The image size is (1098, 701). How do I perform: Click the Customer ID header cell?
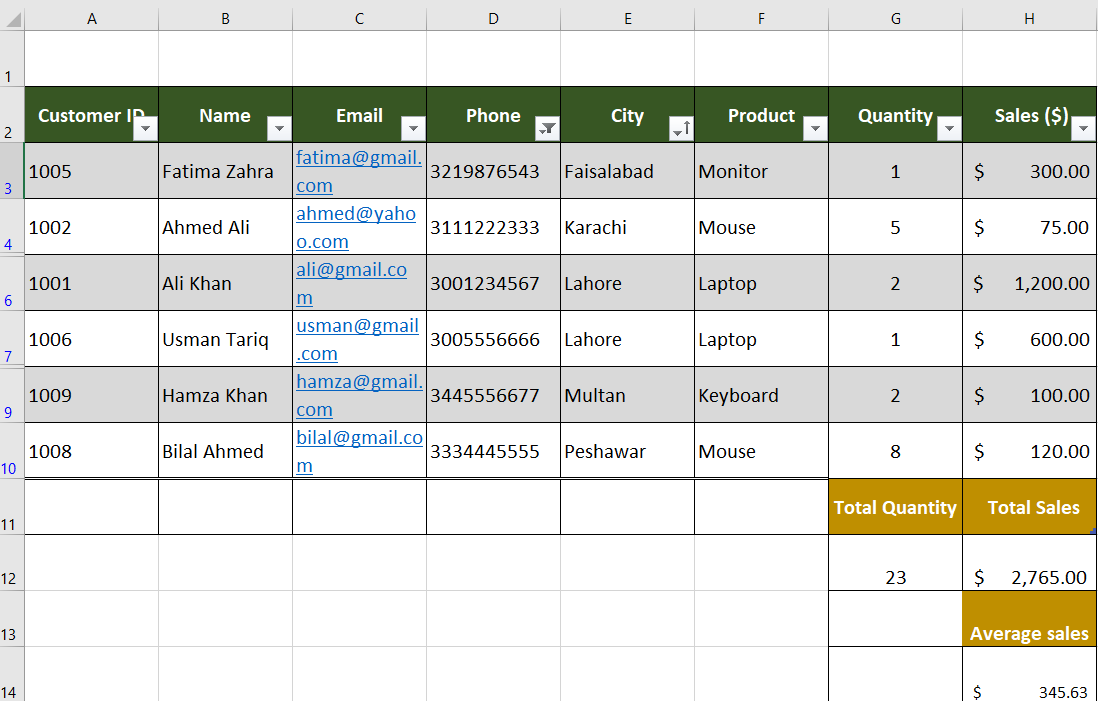(92, 115)
